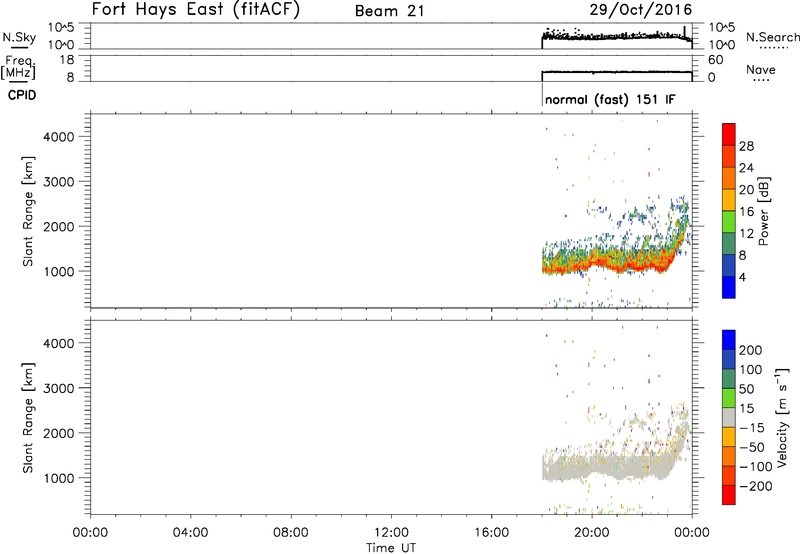Select the "Freq. [MHz]" axis label
Image resolution: width=800 pixels, height=554 pixels.
[x=18, y=67]
